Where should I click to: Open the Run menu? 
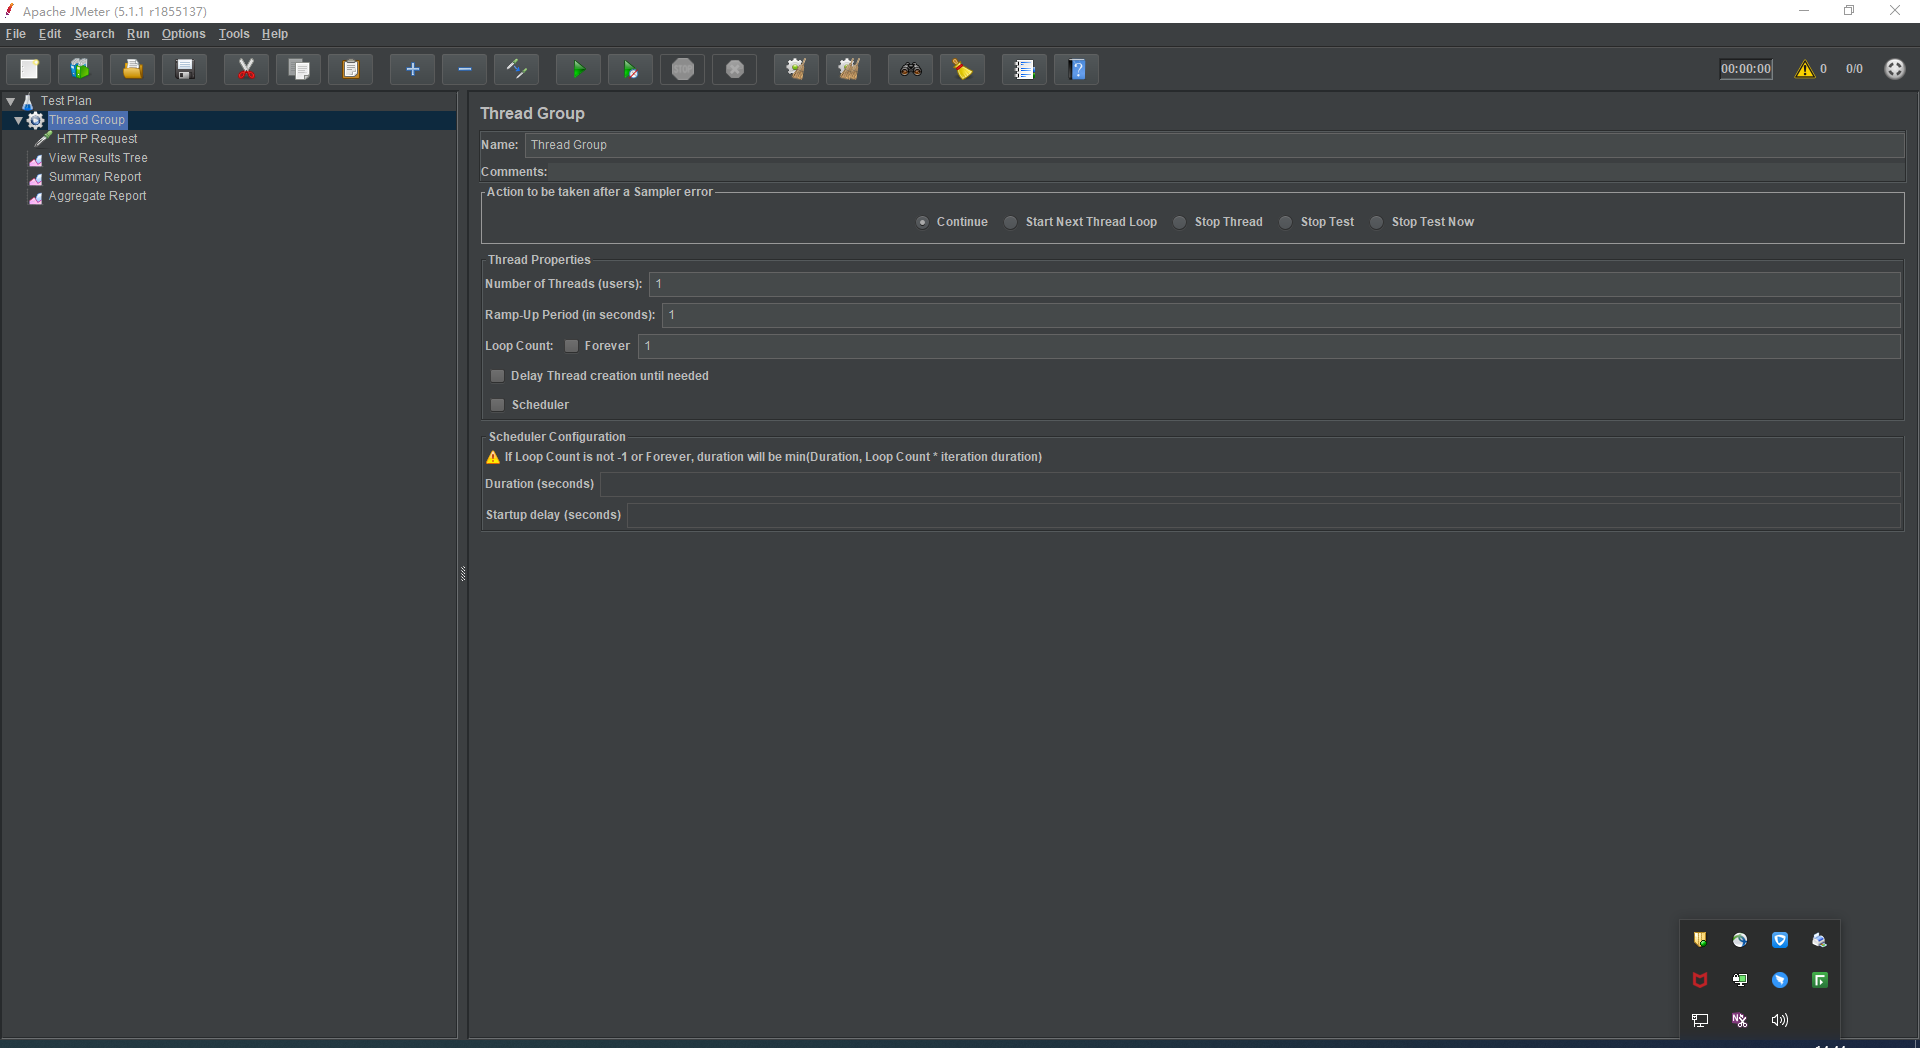click(x=138, y=34)
